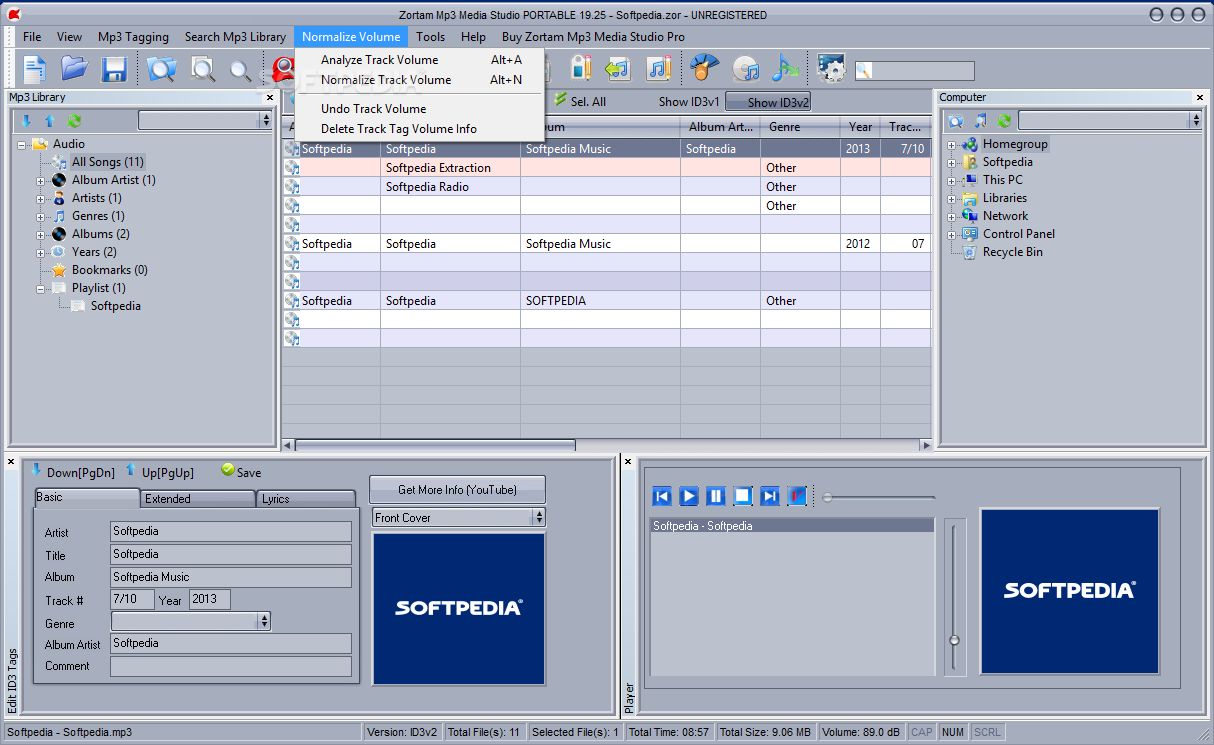Click Up[PgUp] button

coord(160,472)
